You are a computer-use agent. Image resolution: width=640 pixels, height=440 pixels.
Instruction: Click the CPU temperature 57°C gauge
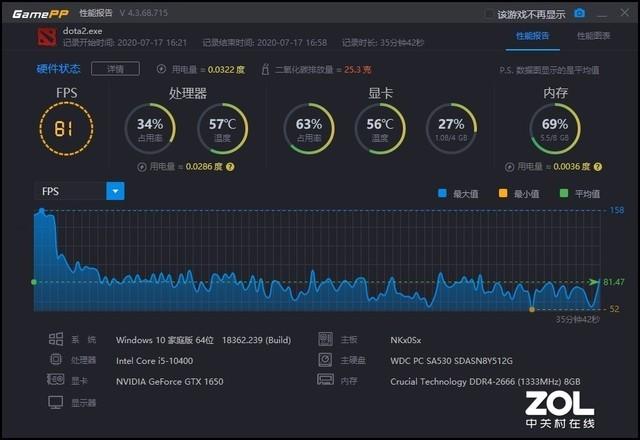tap(222, 129)
